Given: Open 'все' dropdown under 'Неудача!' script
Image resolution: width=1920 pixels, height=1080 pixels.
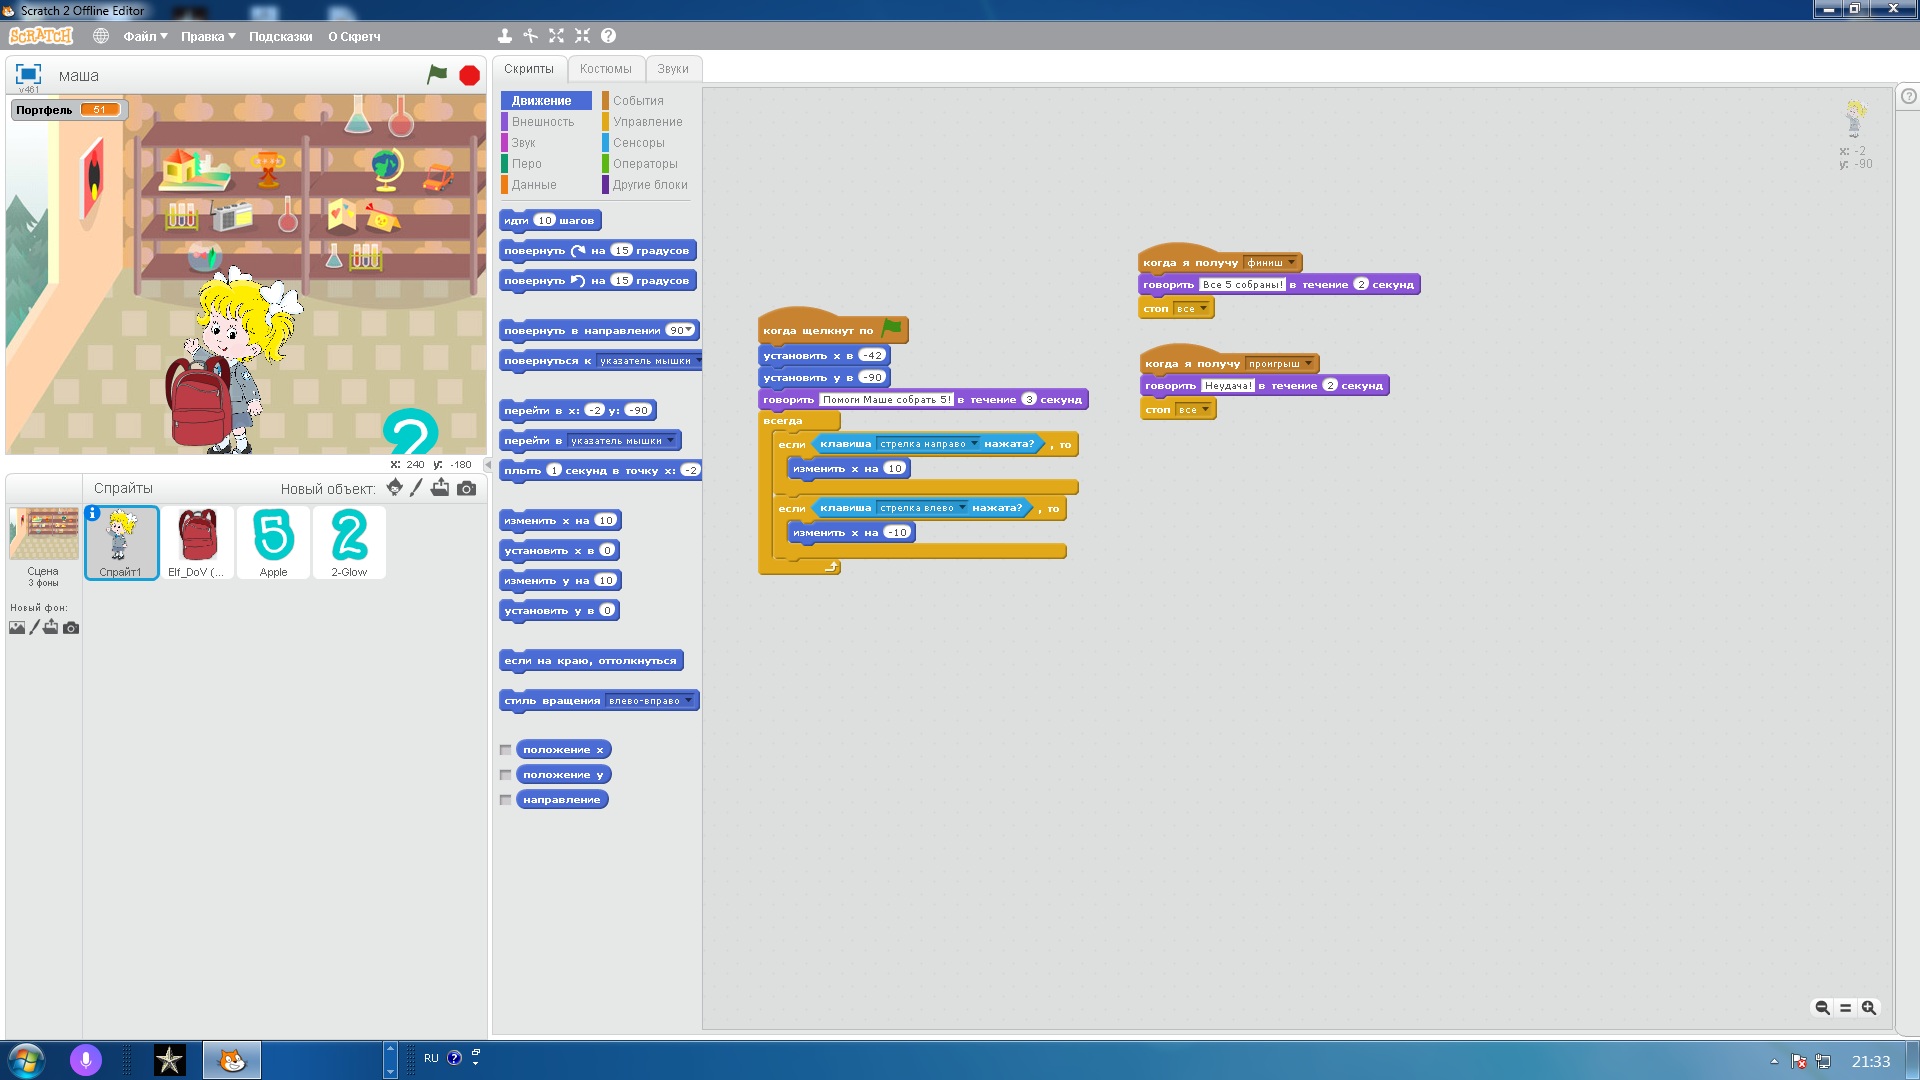Looking at the screenshot, I should (x=1205, y=410).
